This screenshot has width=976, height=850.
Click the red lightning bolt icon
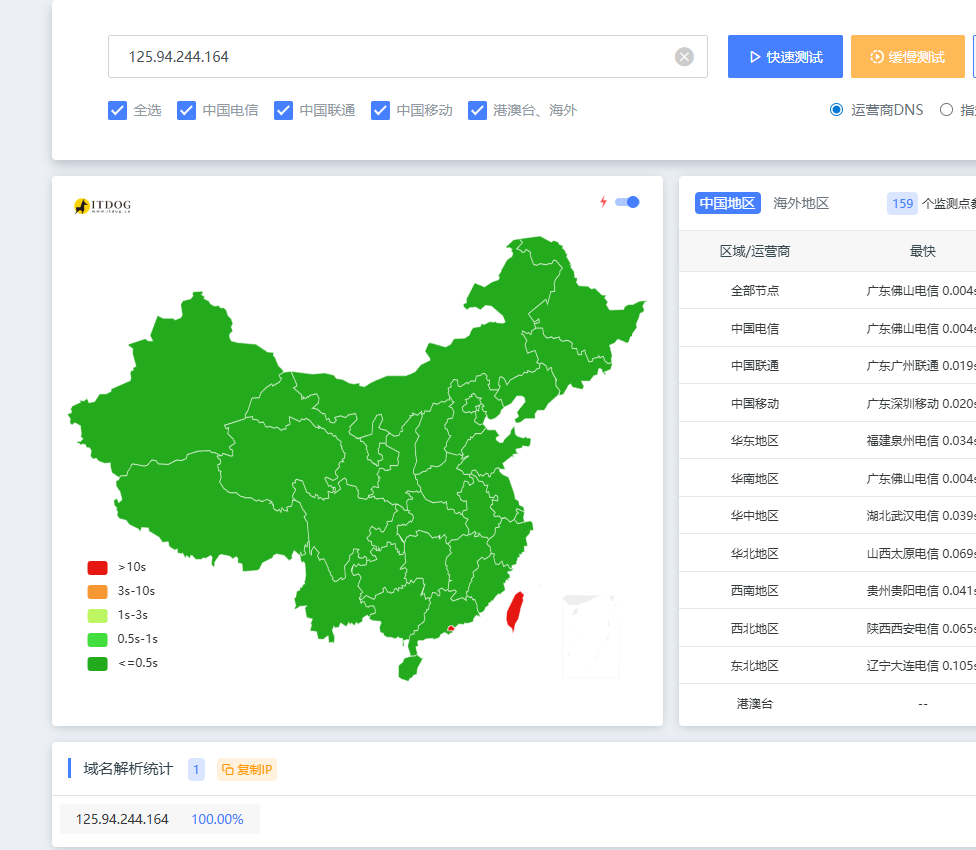point(603,202)
